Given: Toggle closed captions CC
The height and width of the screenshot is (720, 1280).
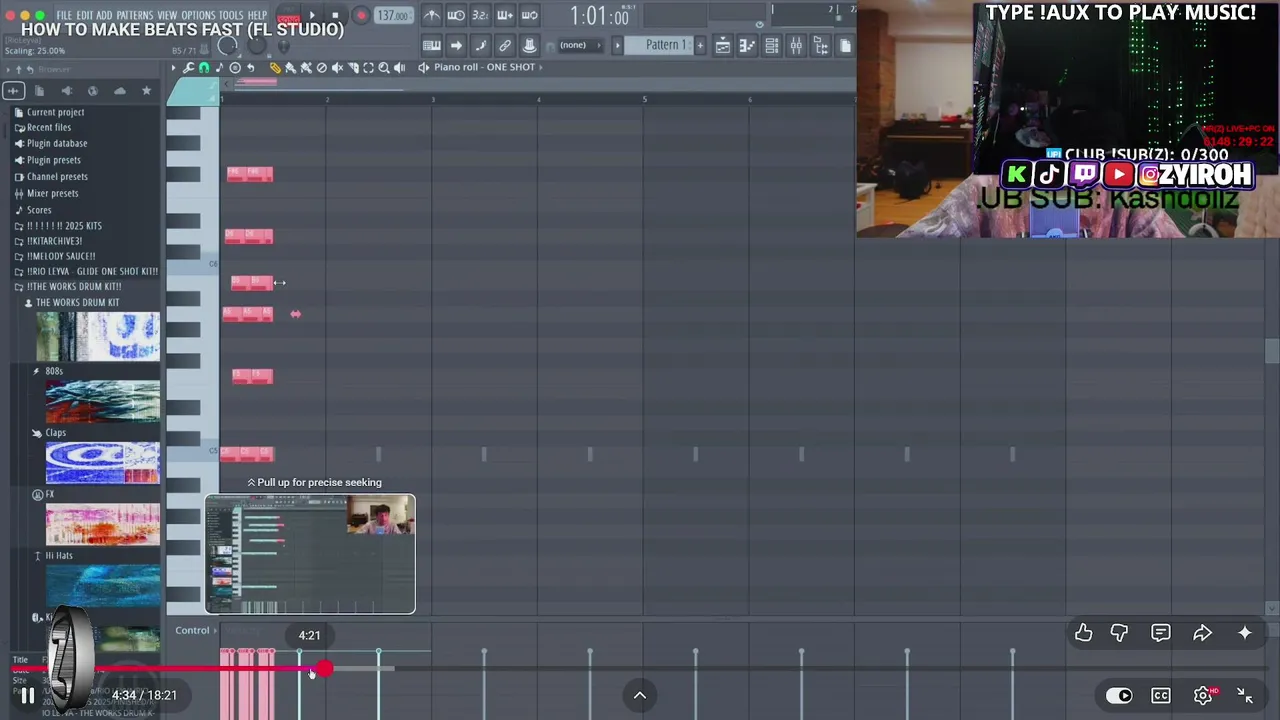Looking at the screenshot, I should [1160, 696].
